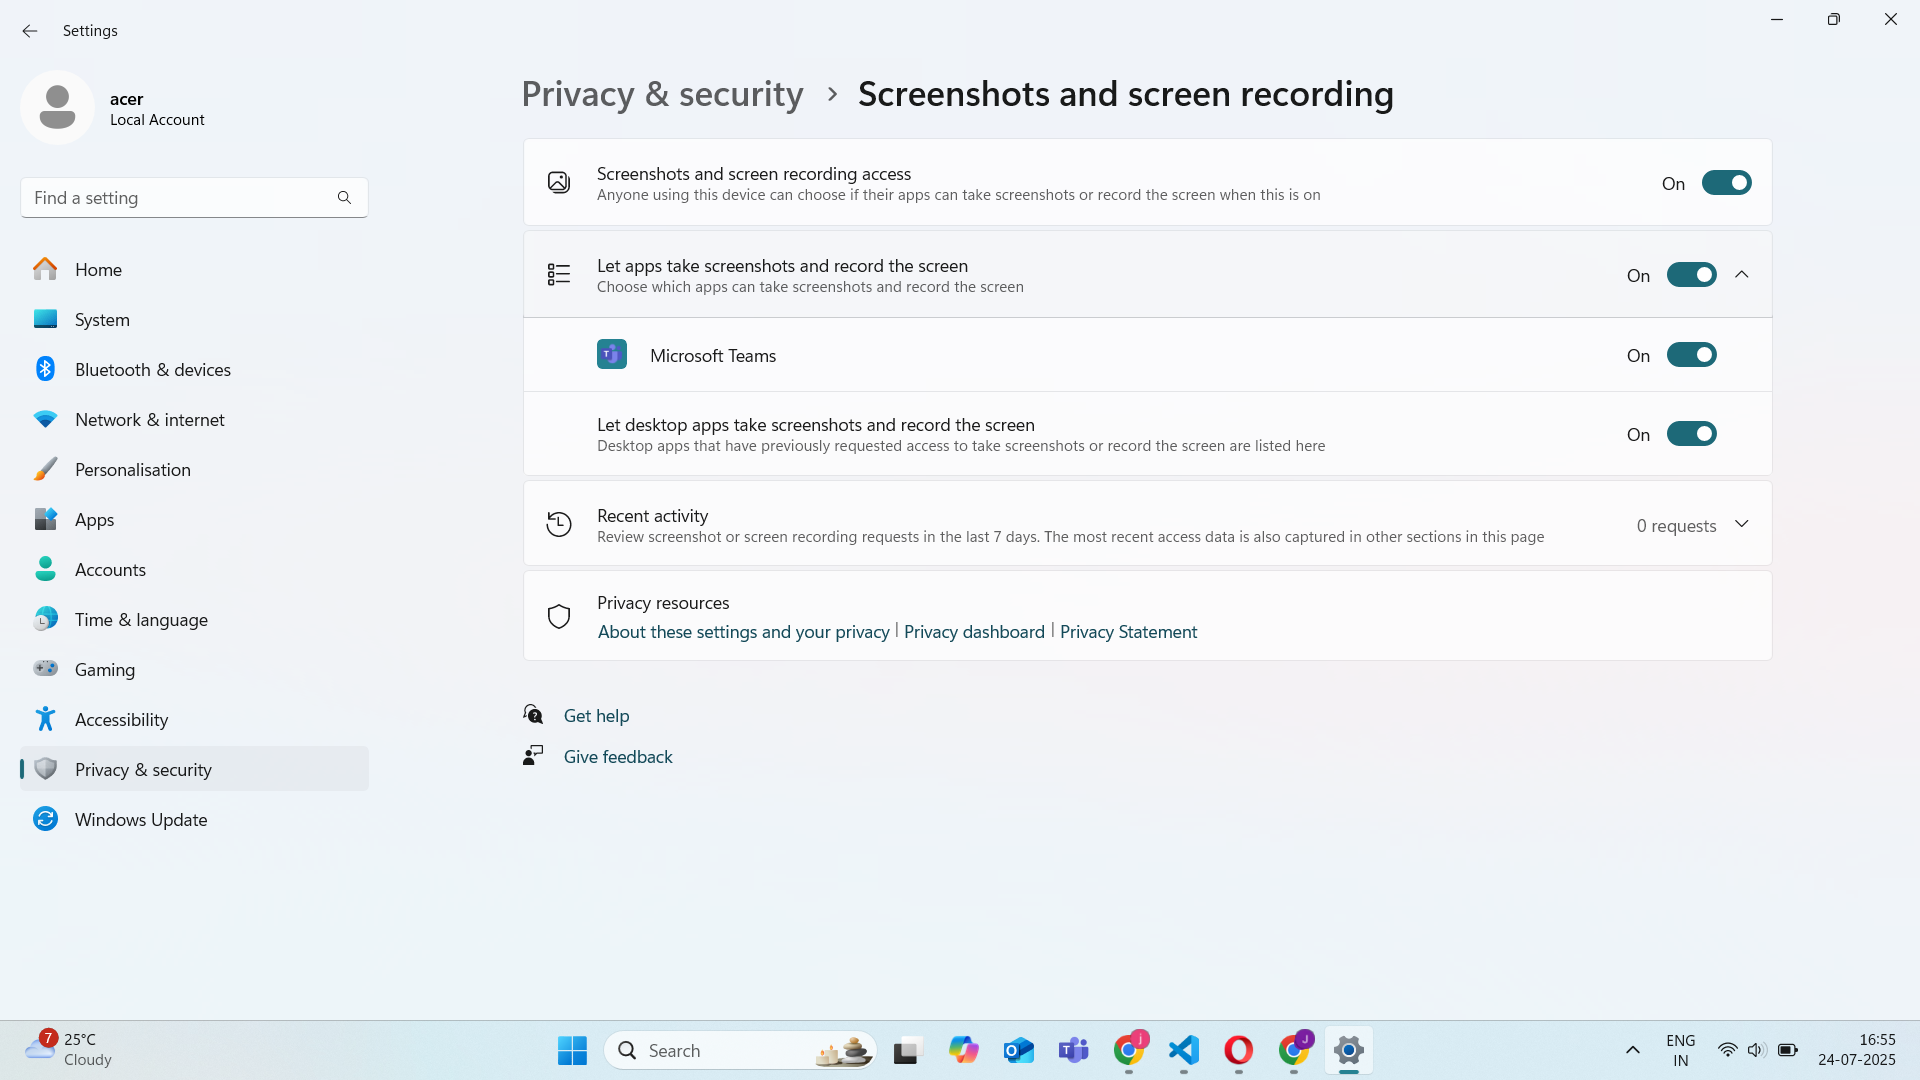Click the search magnifier in Find a setting

click(x=344, y=198)
